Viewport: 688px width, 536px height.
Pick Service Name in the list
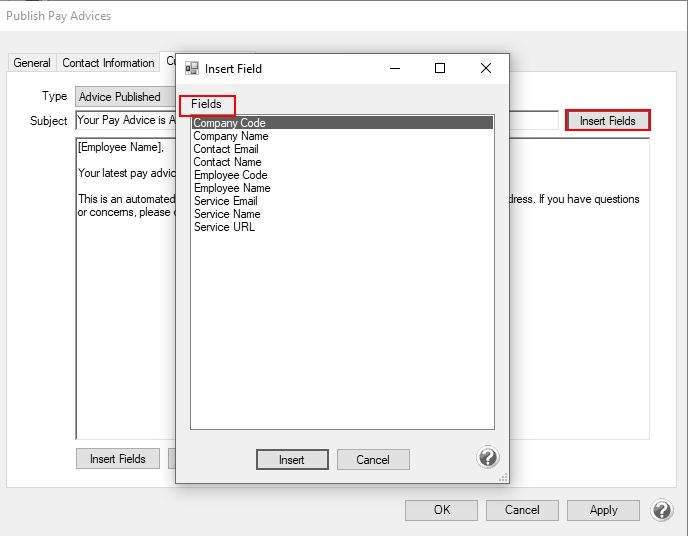226,214
